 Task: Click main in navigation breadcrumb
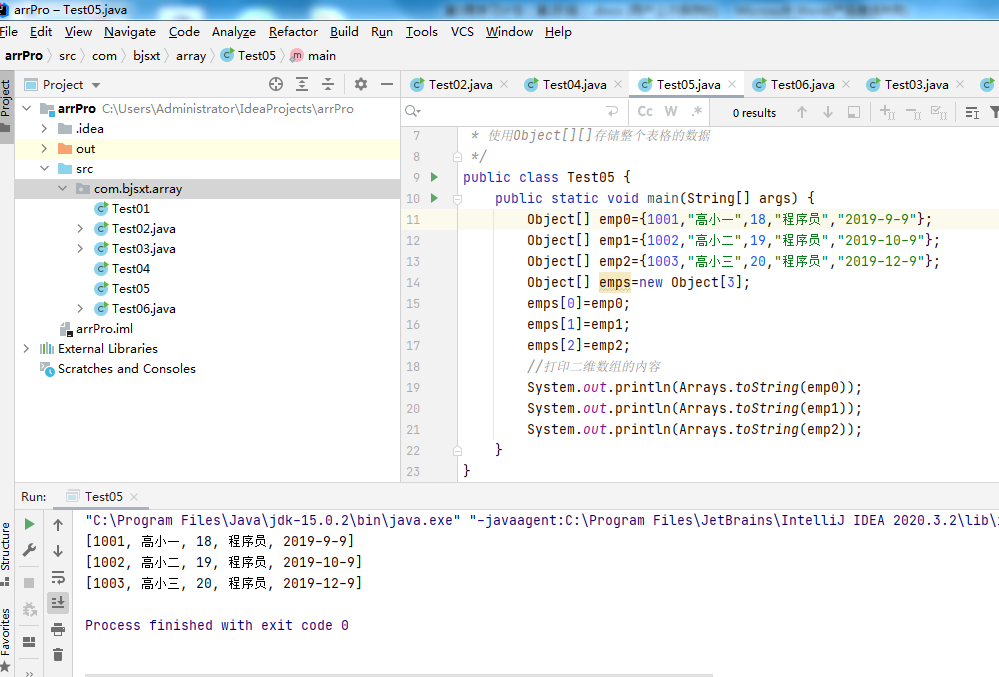[x=313, y=56]
